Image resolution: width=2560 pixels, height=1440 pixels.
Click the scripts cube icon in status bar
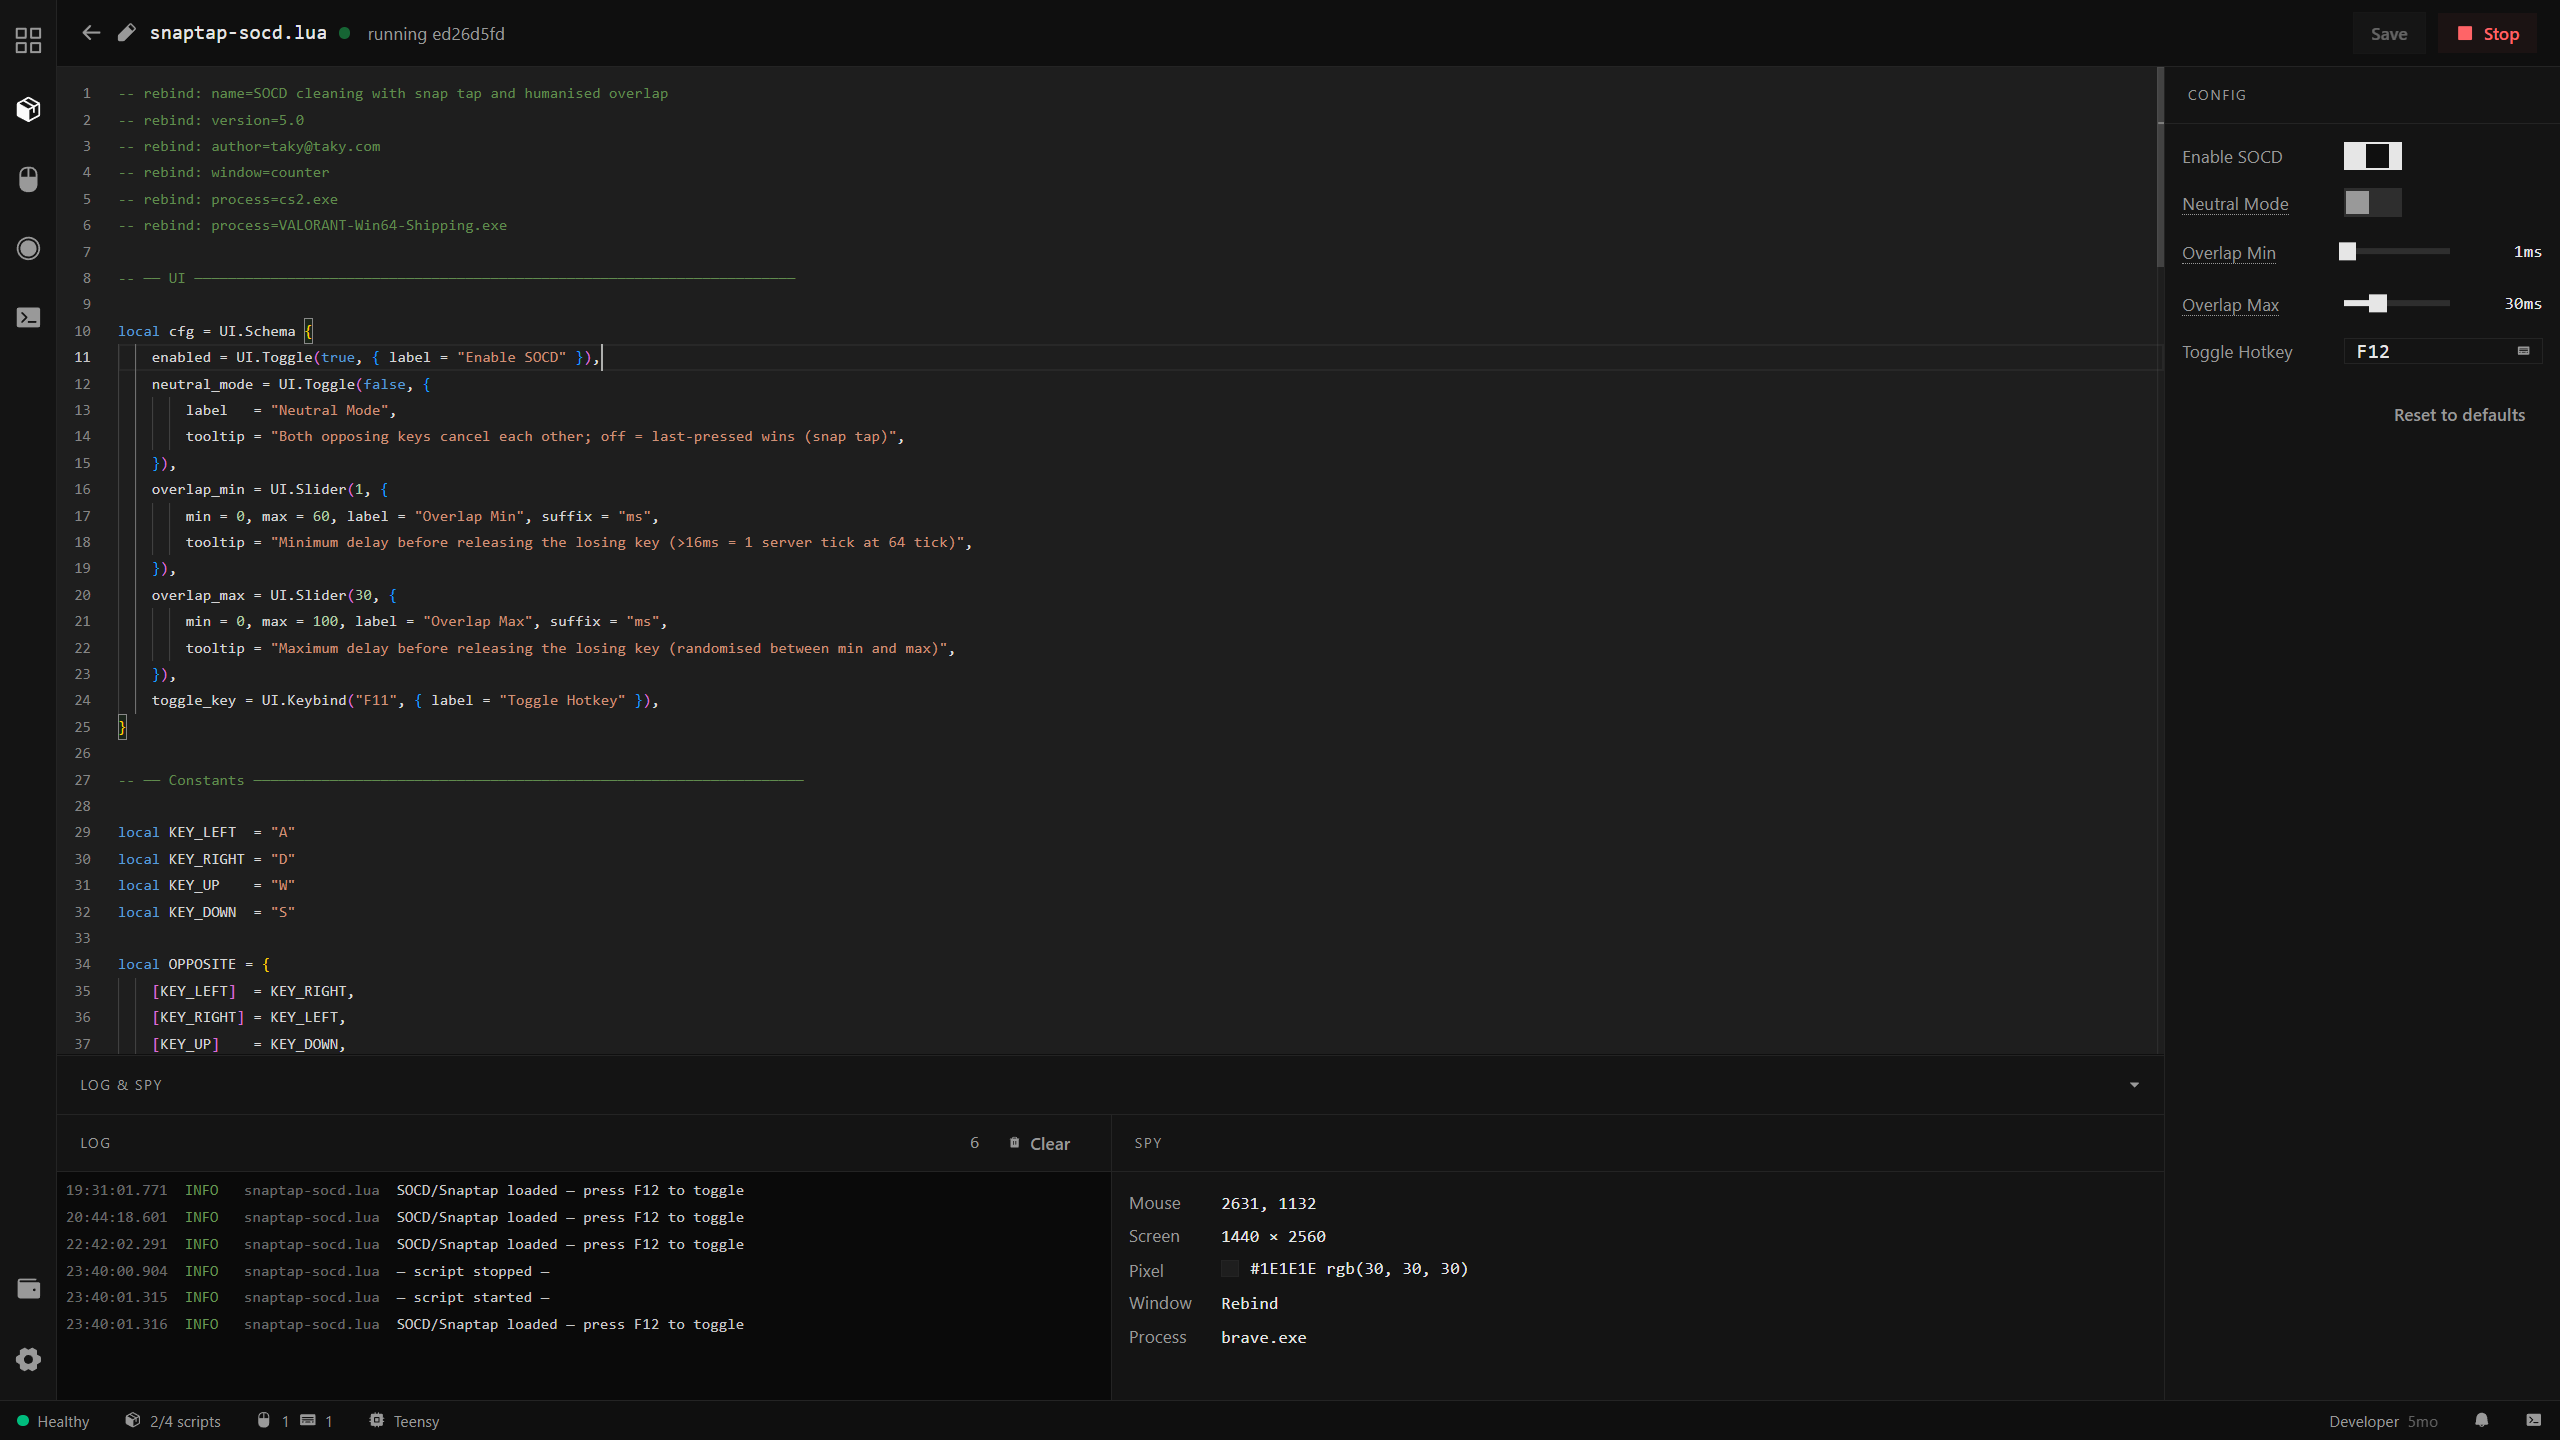coord(132,1421)
